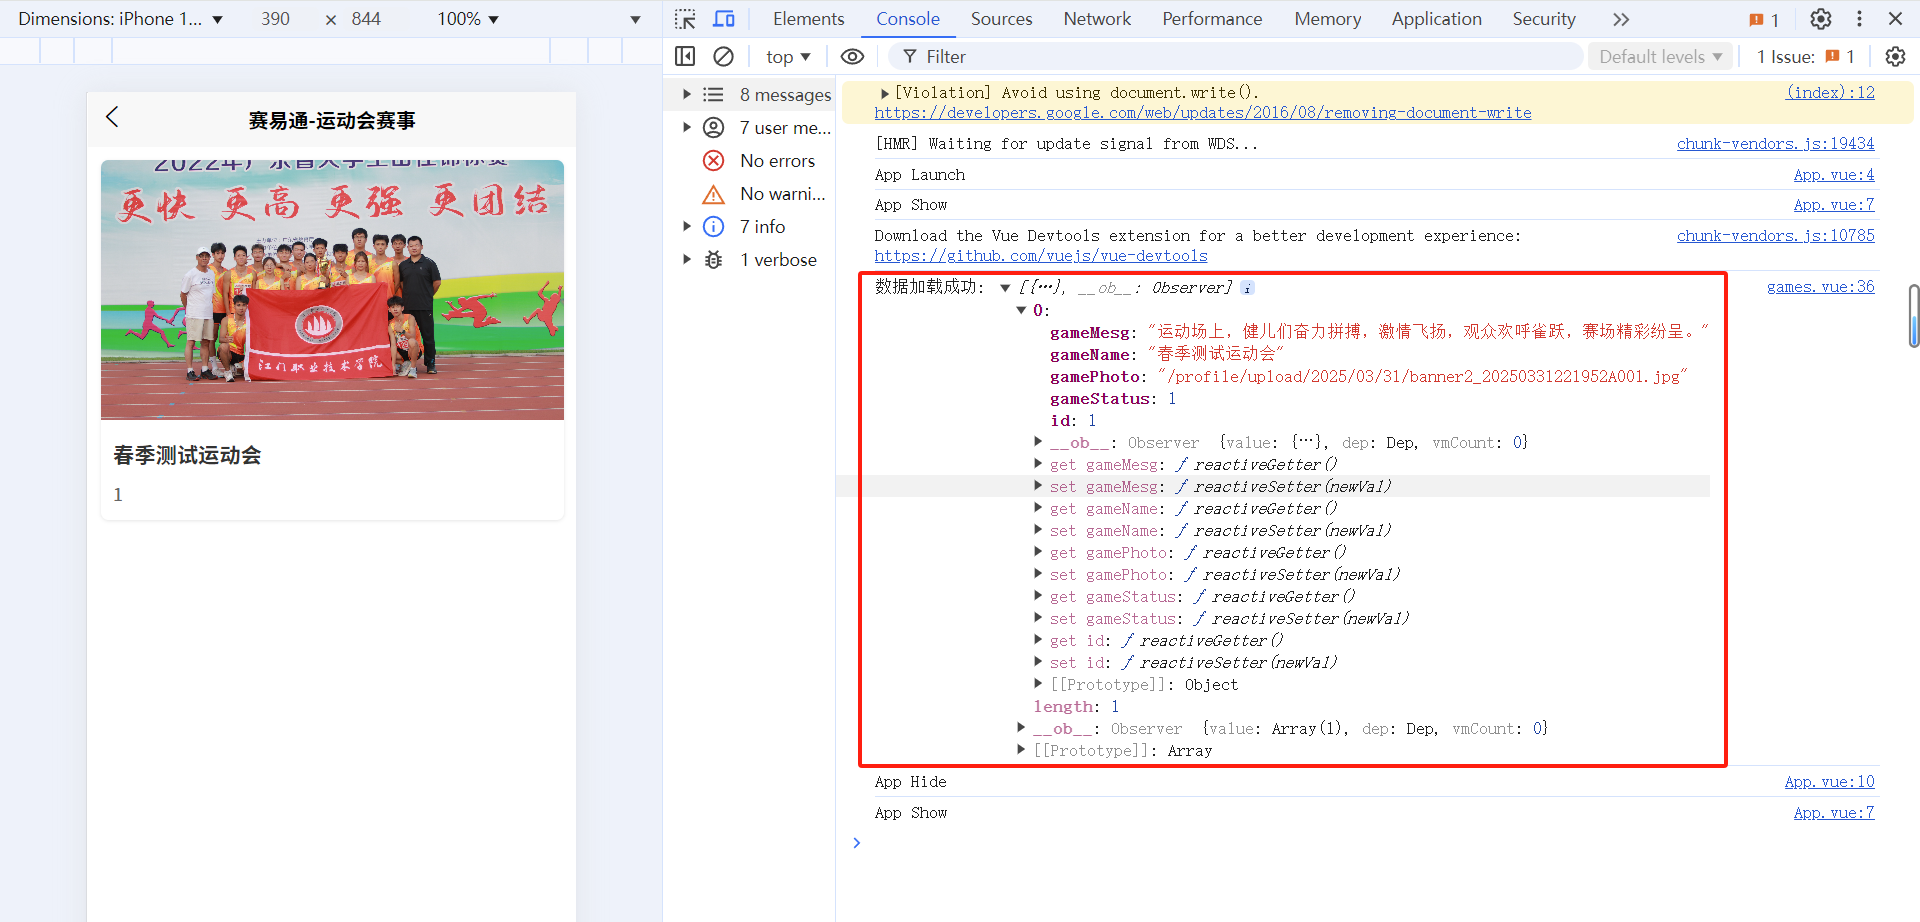The image size is (1920, 922).
Task: Switch to the Memory tab
Action: point(1327,19)
